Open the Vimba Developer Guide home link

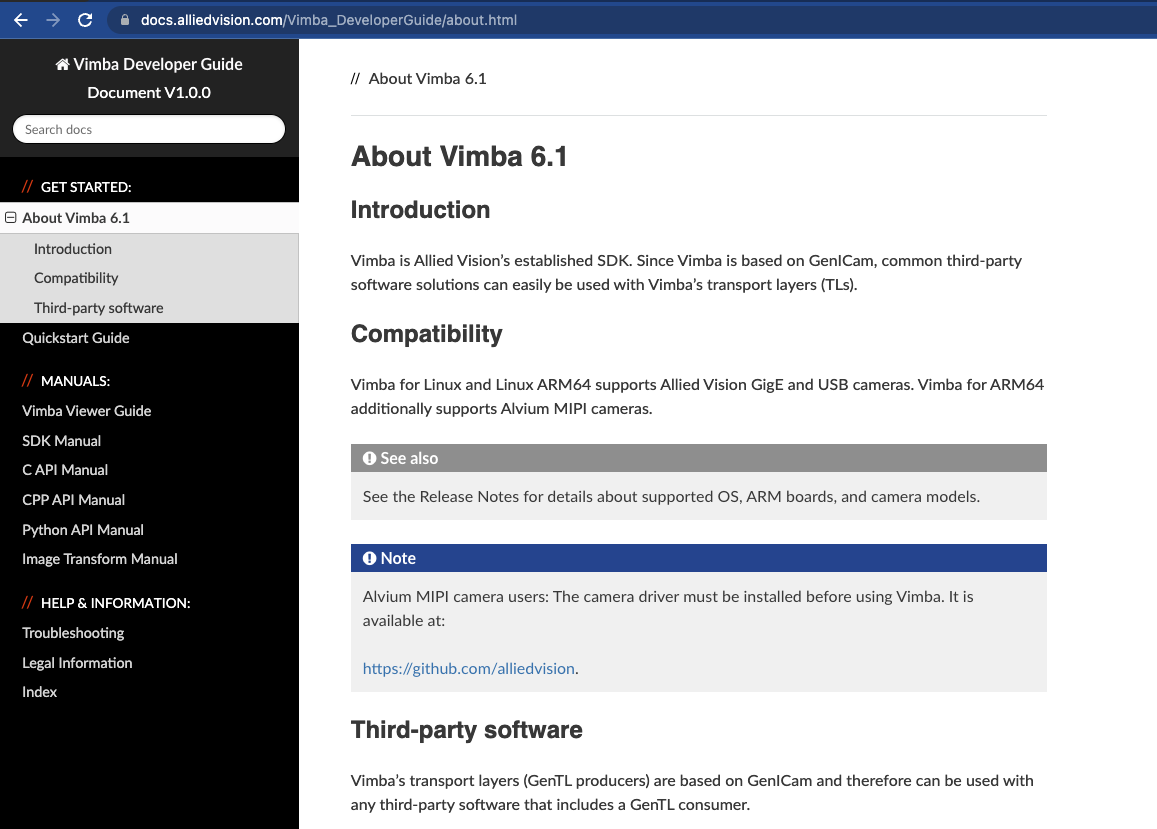coord(149,64)
